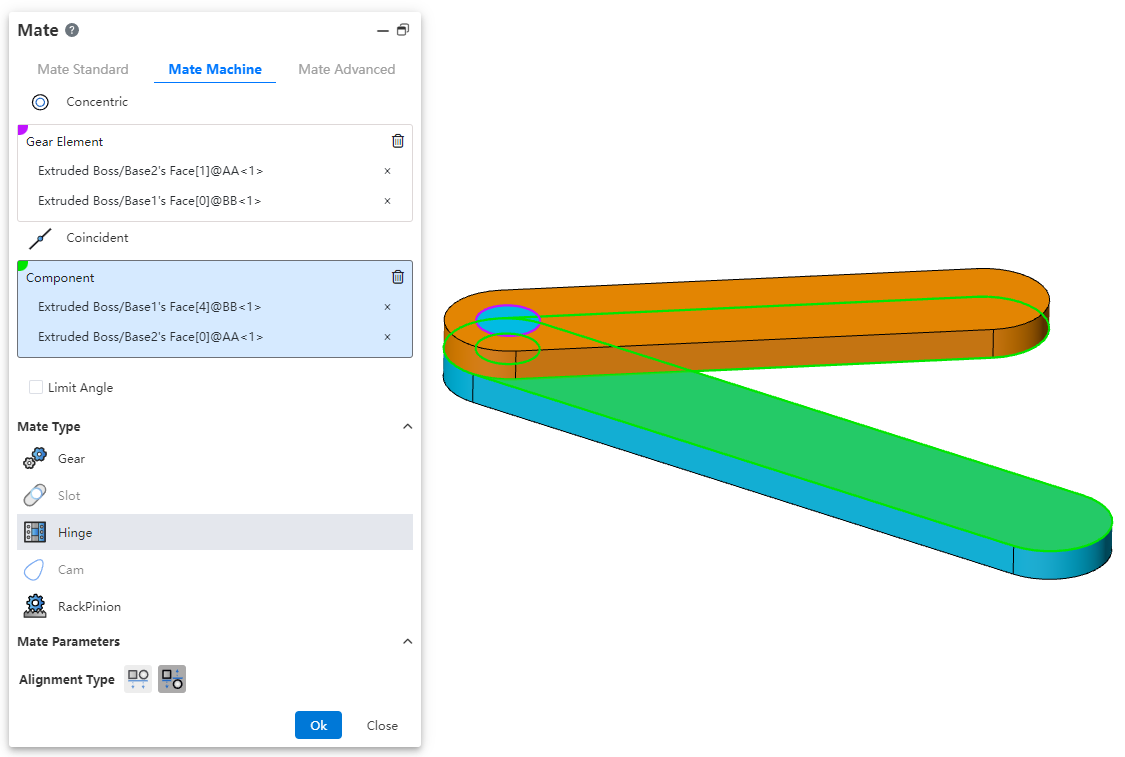Select the RackPinion mate type icon
Screen dimensions: 1125x757
pos(35,606)
